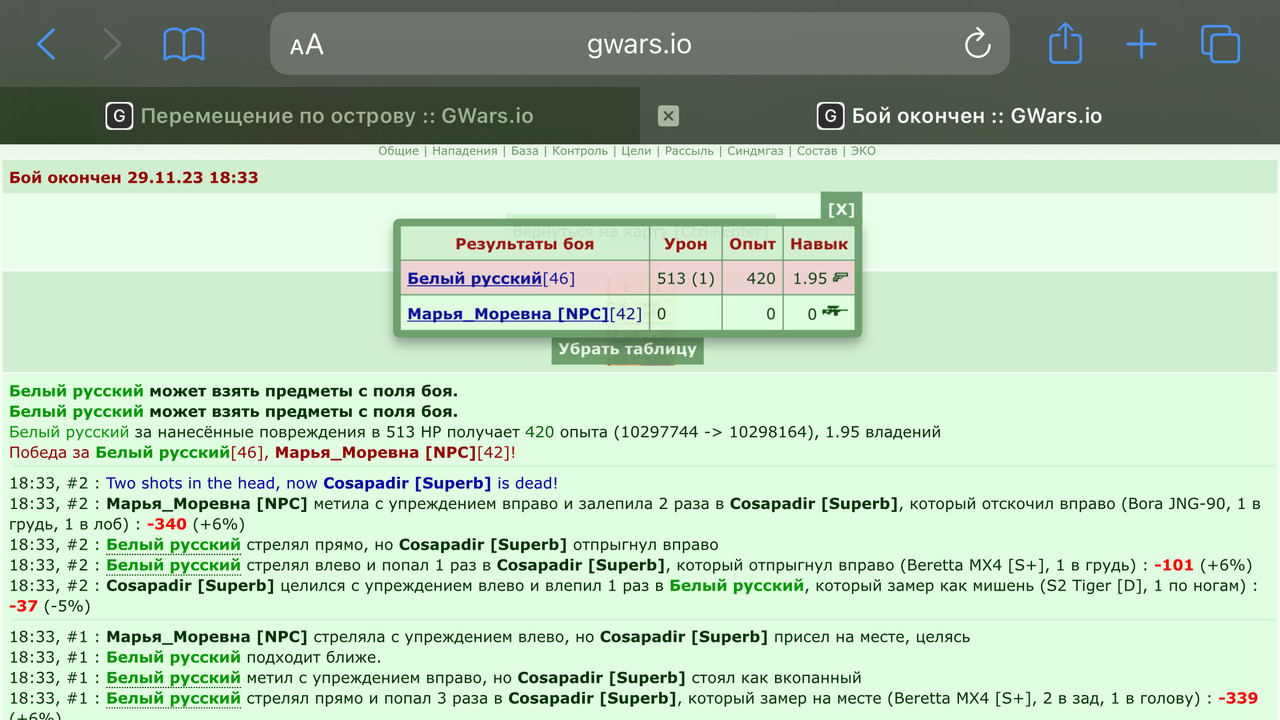The height and width of the screenshot is (720, 1280).
Task: Switch to Перемещение по острову tab
Action: (320, 116)
